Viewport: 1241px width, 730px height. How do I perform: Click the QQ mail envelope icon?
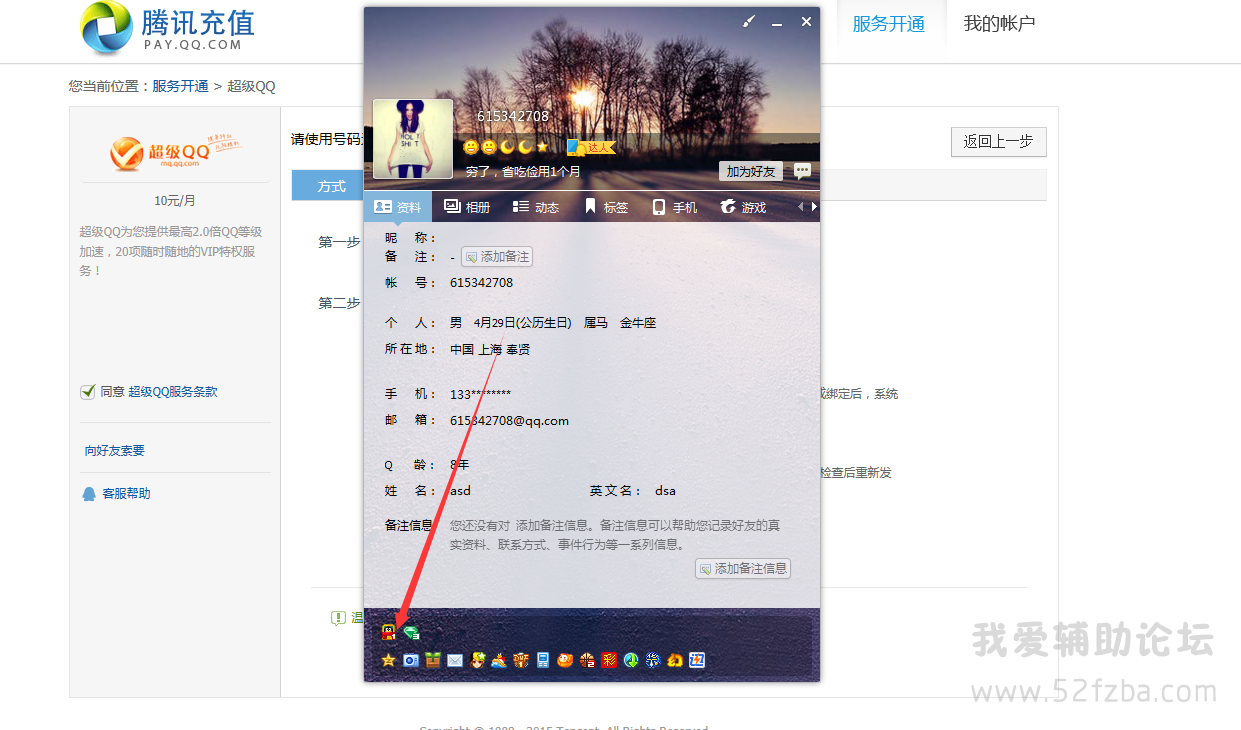coord(455,660)
